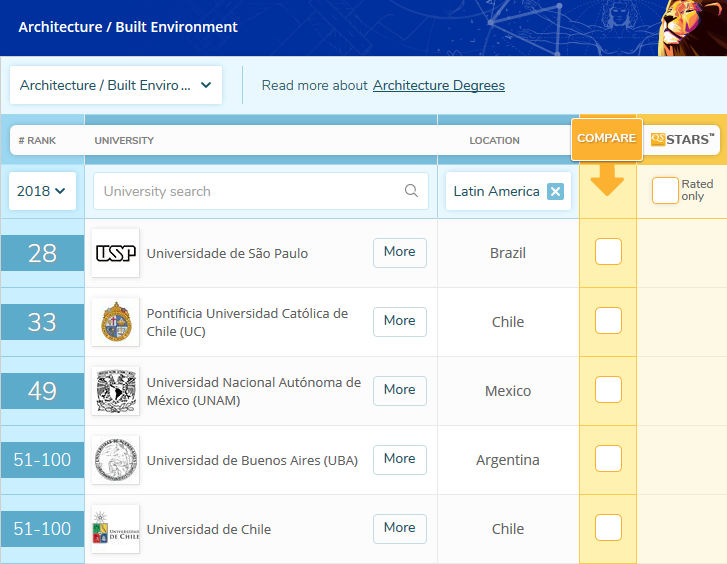Viewport: 727px width, 564px height.
Task: Open Universidade de São Paulo logo
Action: point(115,253)
